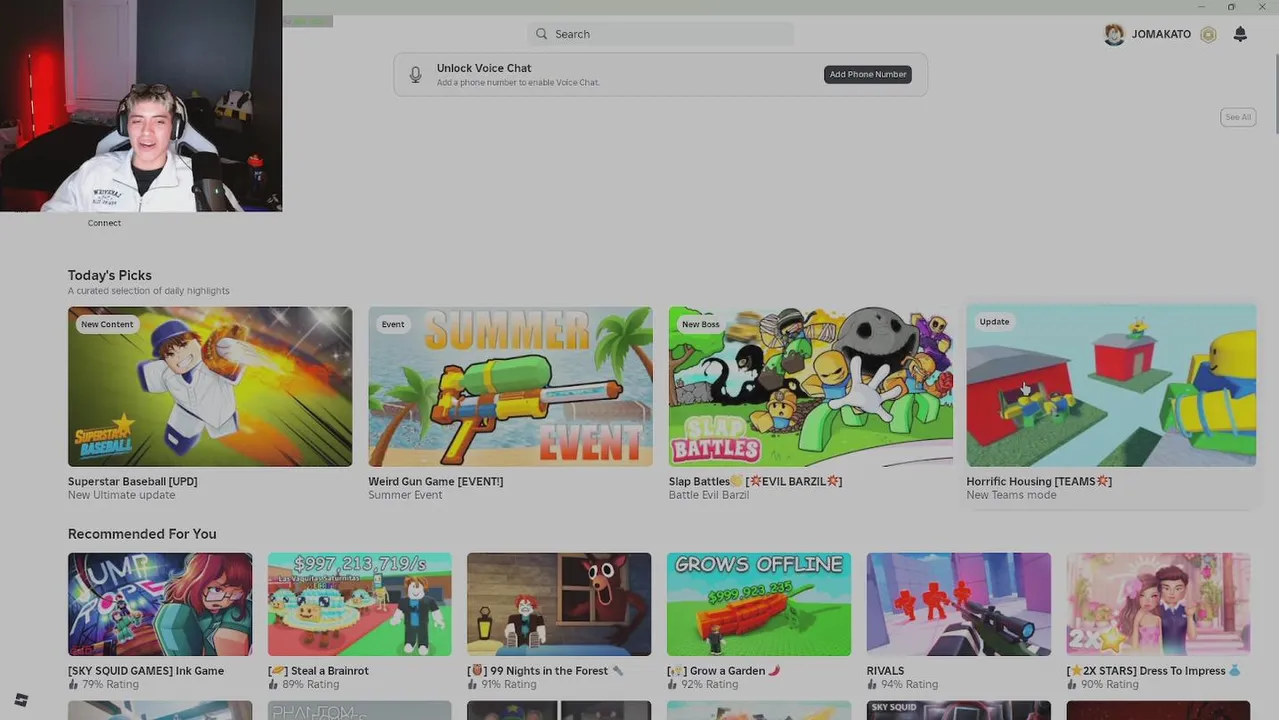Screen dimensions: 1279x720
Task: Click the Add Phone Number button
Action: click(868, 74)
